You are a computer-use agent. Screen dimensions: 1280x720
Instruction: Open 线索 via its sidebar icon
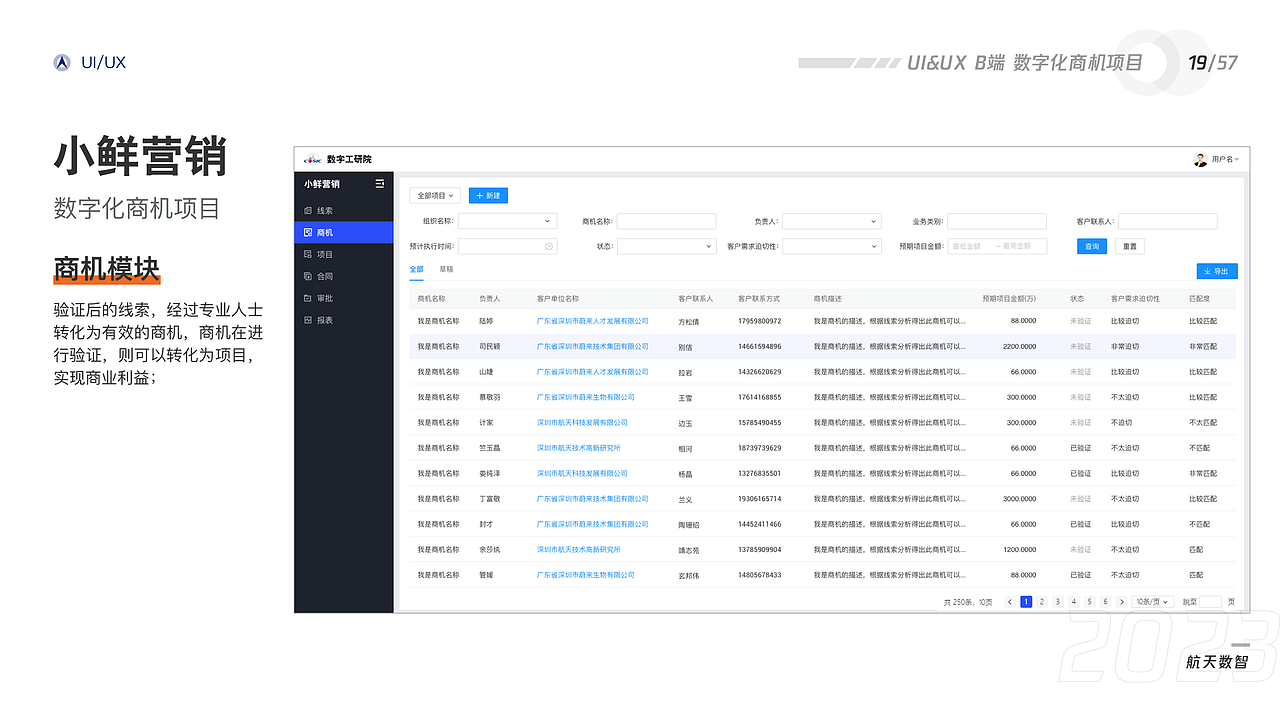[308, 211]
